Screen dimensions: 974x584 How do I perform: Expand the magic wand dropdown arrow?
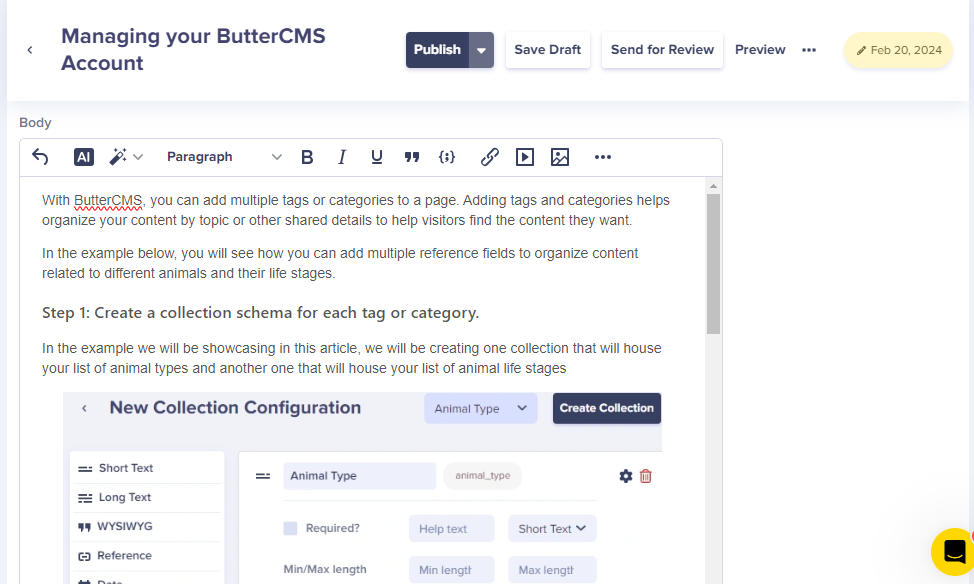(138, 157)
